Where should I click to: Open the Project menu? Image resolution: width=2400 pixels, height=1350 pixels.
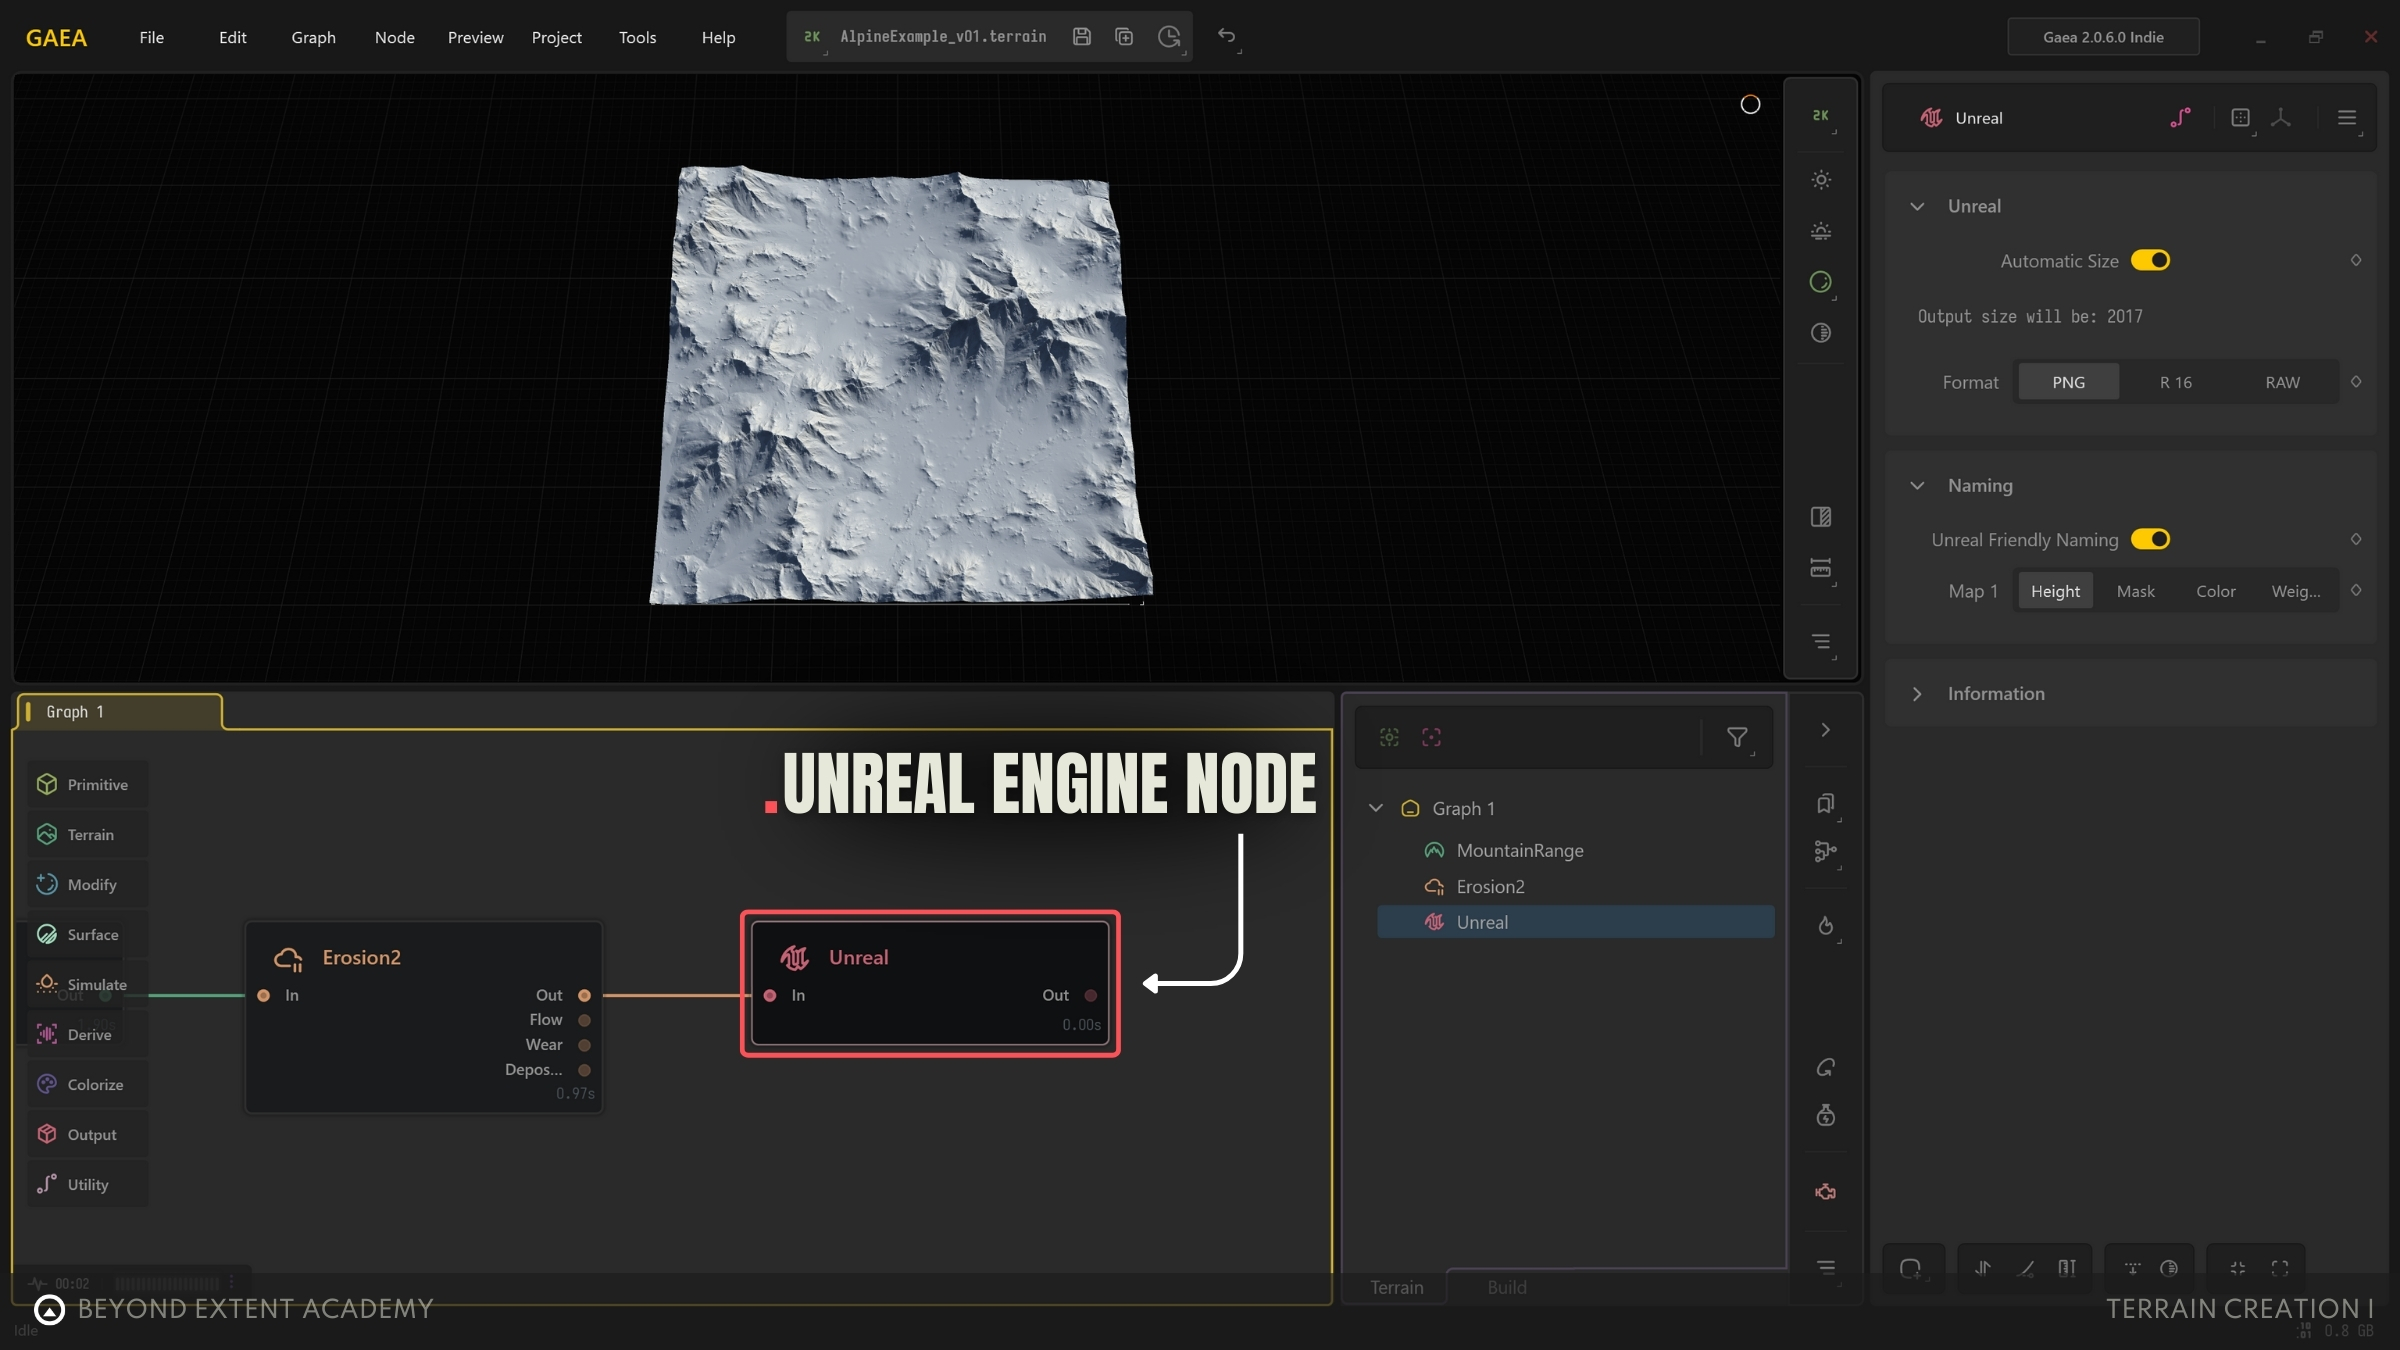(x=557, y=37)
